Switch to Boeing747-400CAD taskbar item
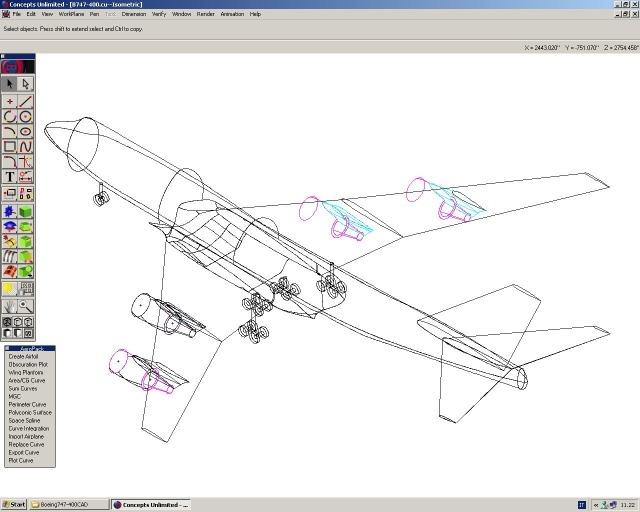This screenshot has width=640, height=512. [66, 504]
